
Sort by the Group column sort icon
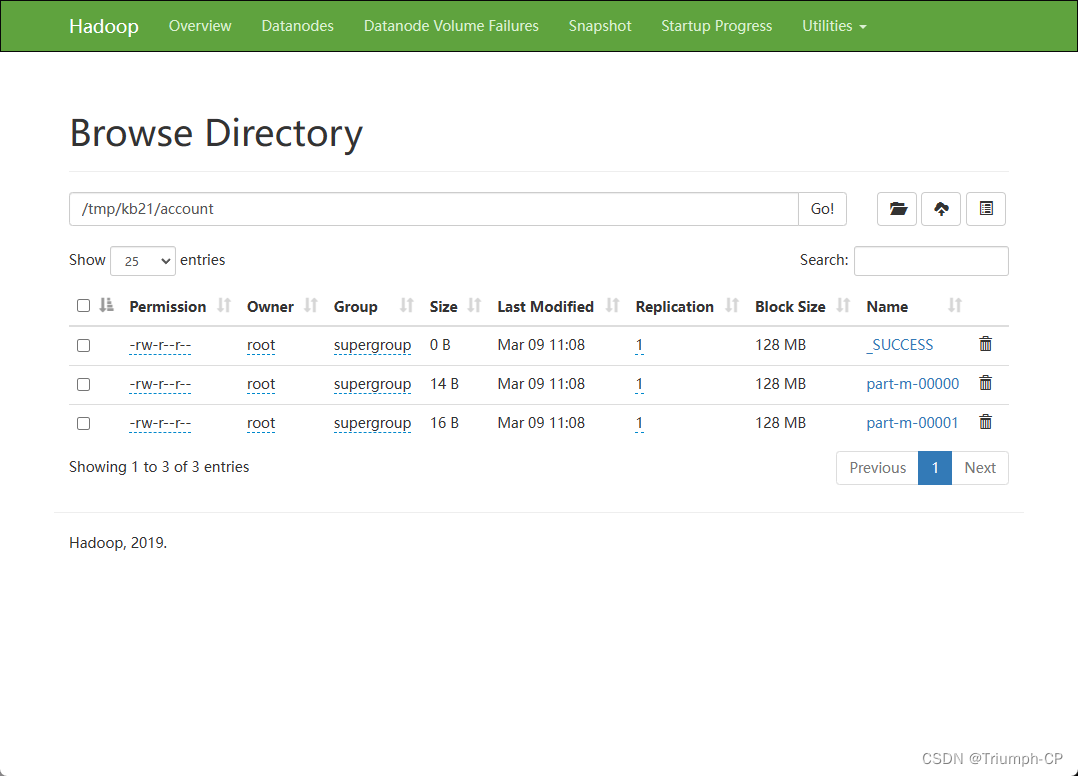point(407,306)
